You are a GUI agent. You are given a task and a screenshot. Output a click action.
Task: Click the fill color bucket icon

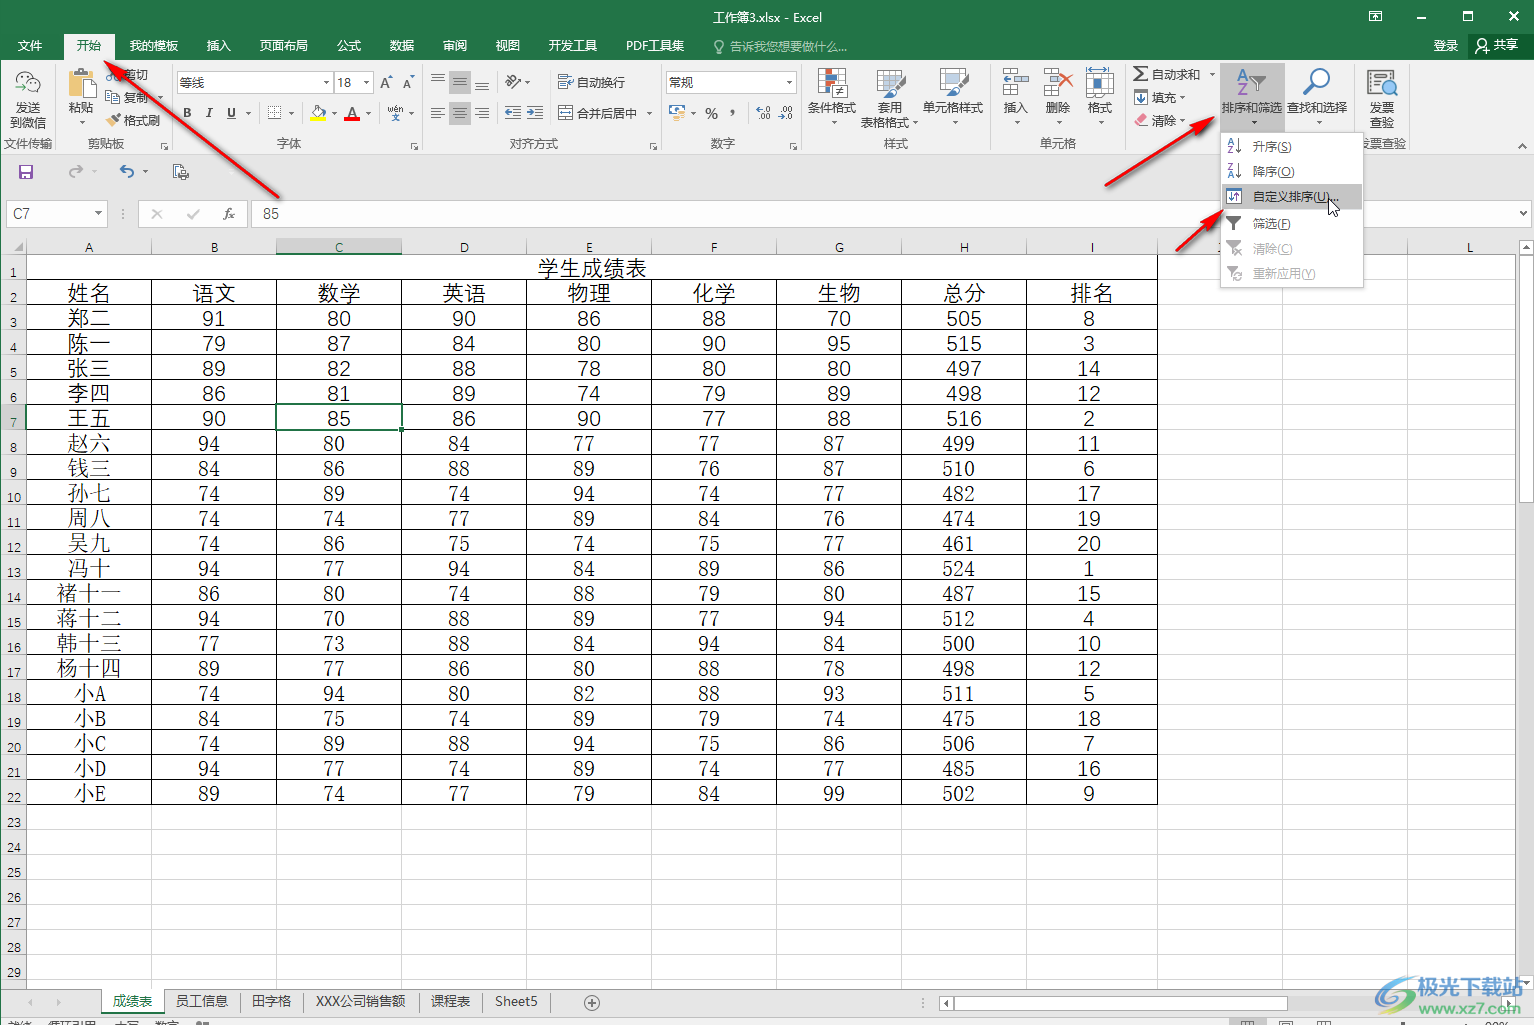[x=318, y=113]
